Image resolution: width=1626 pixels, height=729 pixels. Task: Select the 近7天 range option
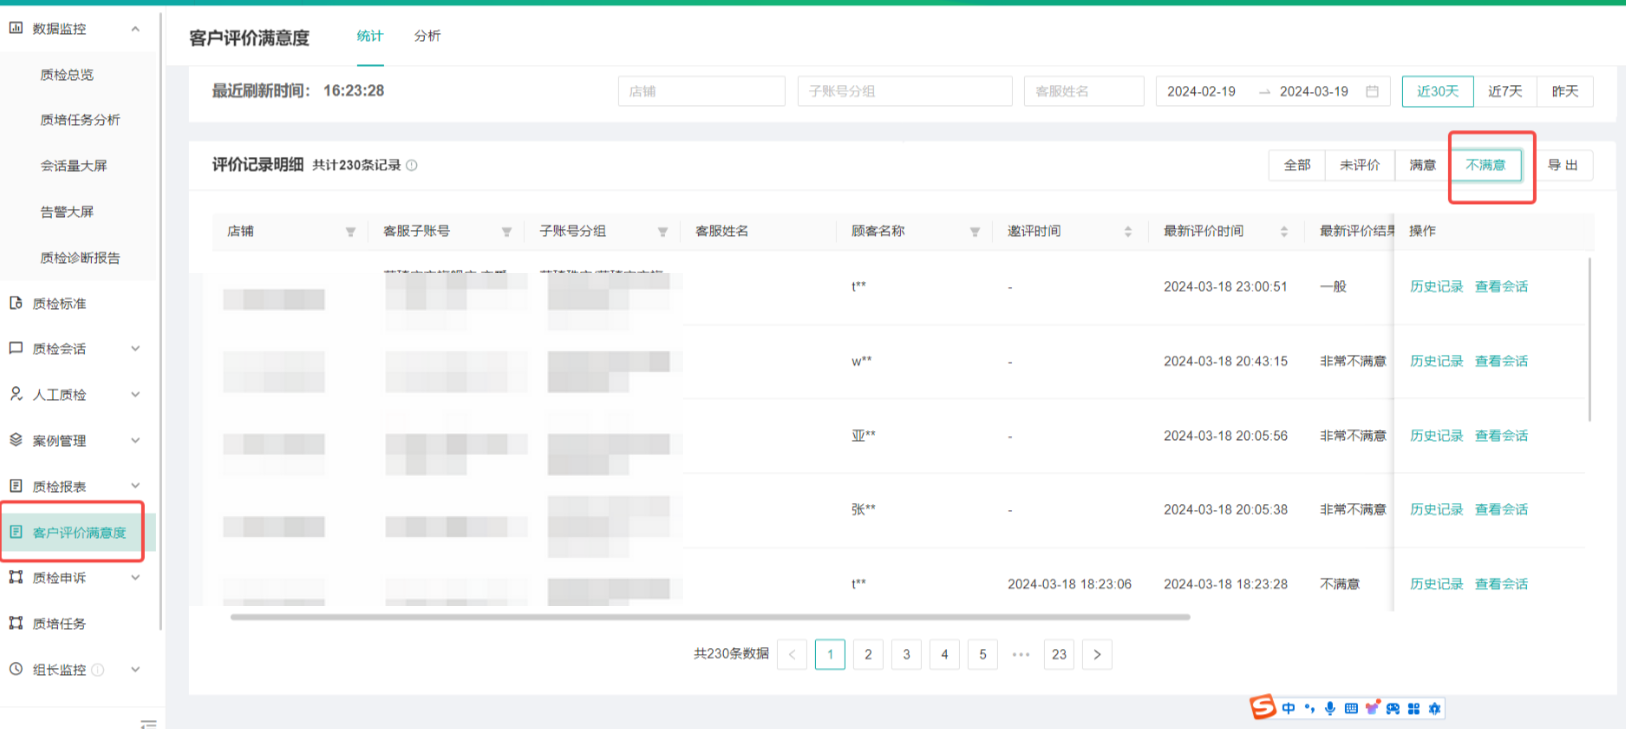click(x=1505, y=91)
